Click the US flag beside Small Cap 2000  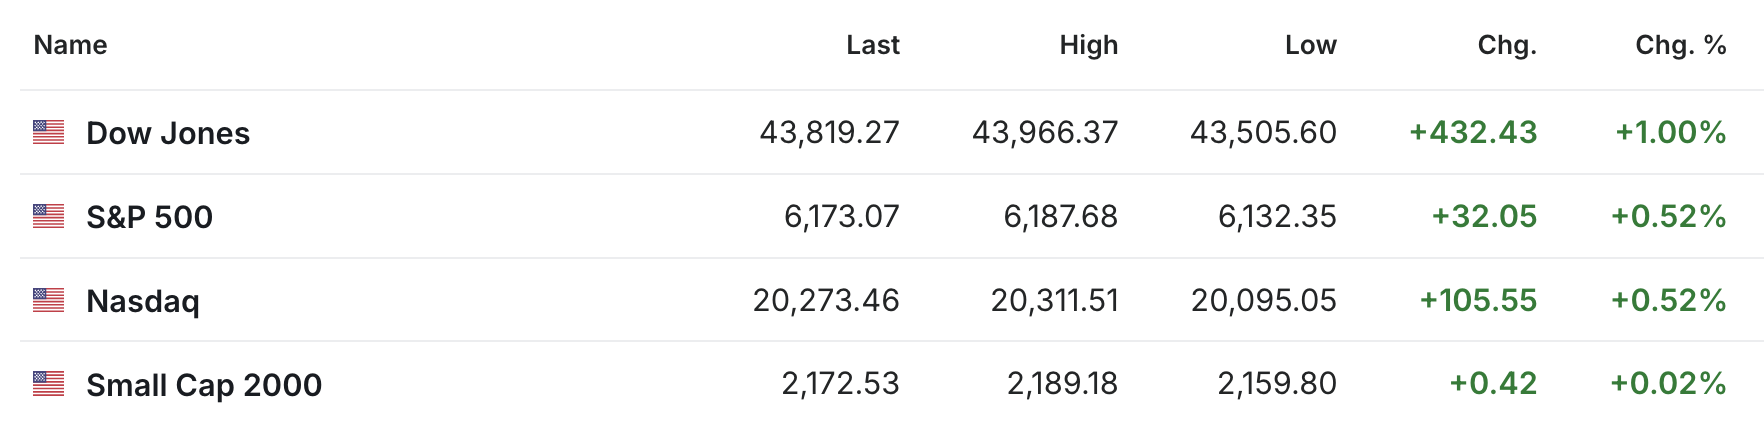coord(48,383)
